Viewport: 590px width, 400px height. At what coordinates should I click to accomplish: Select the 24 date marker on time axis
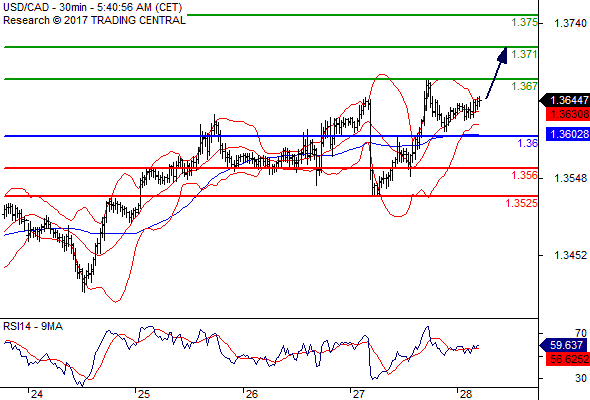(x=36, y=394)
